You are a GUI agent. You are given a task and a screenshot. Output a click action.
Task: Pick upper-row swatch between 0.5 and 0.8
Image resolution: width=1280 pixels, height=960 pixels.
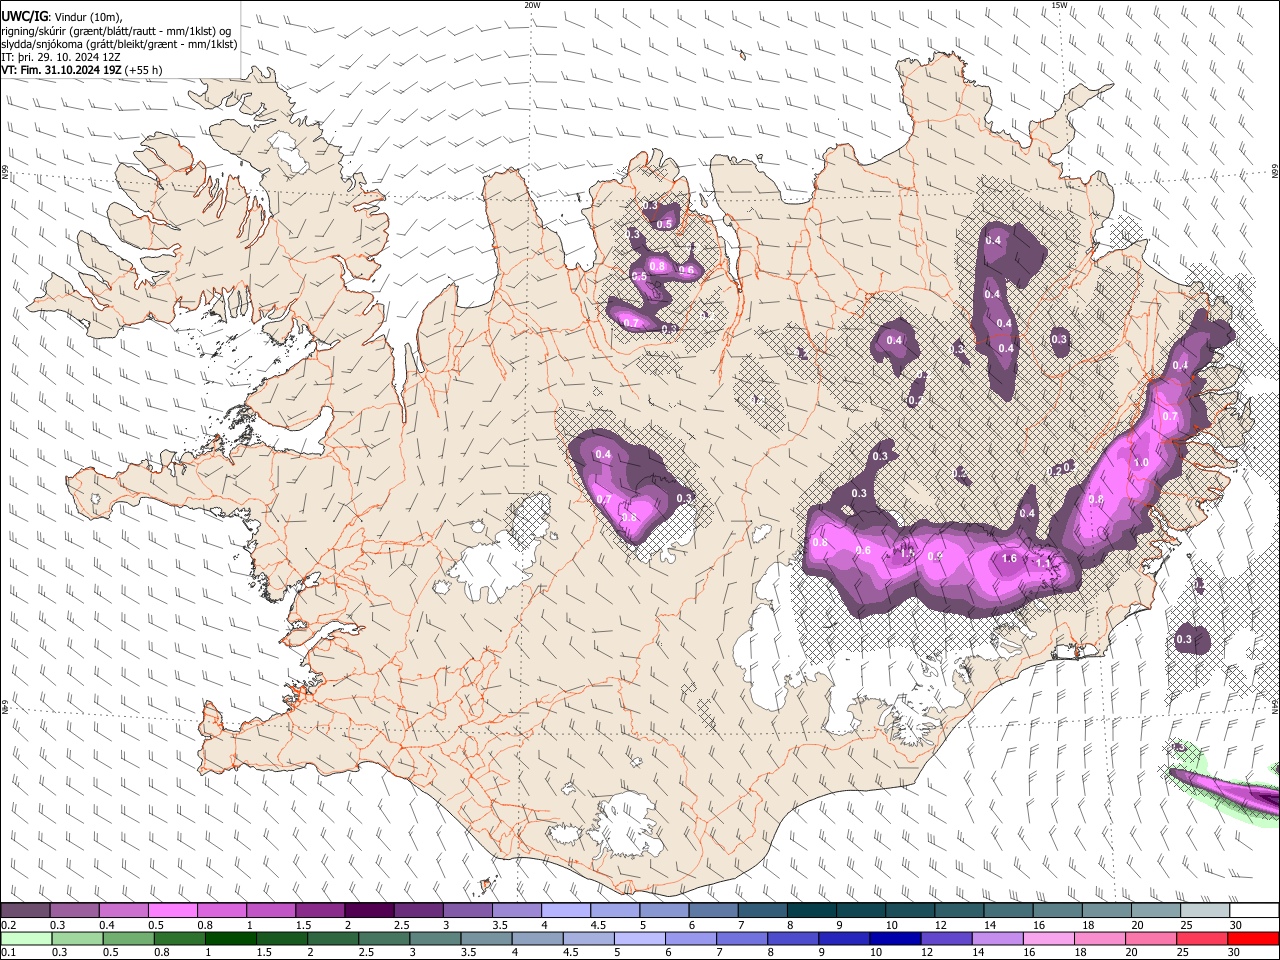point(172,911)
